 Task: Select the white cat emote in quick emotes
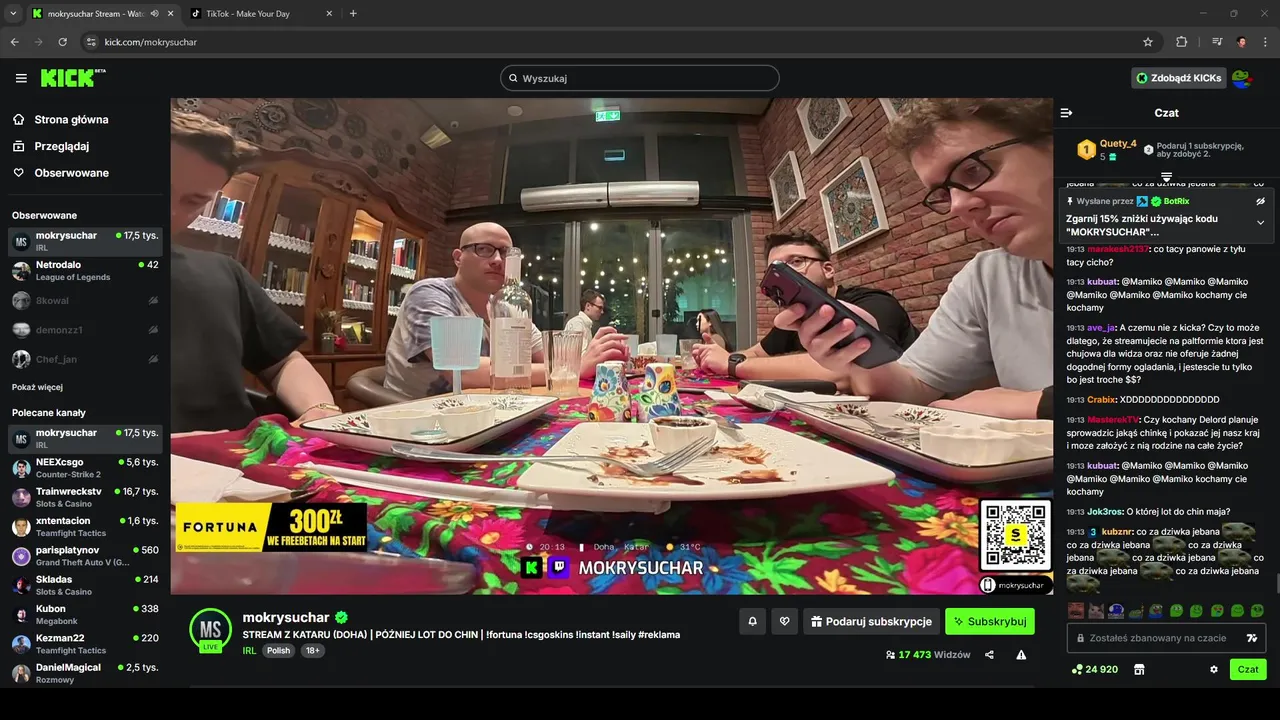pyautogui.click(x=1096, y=611)
